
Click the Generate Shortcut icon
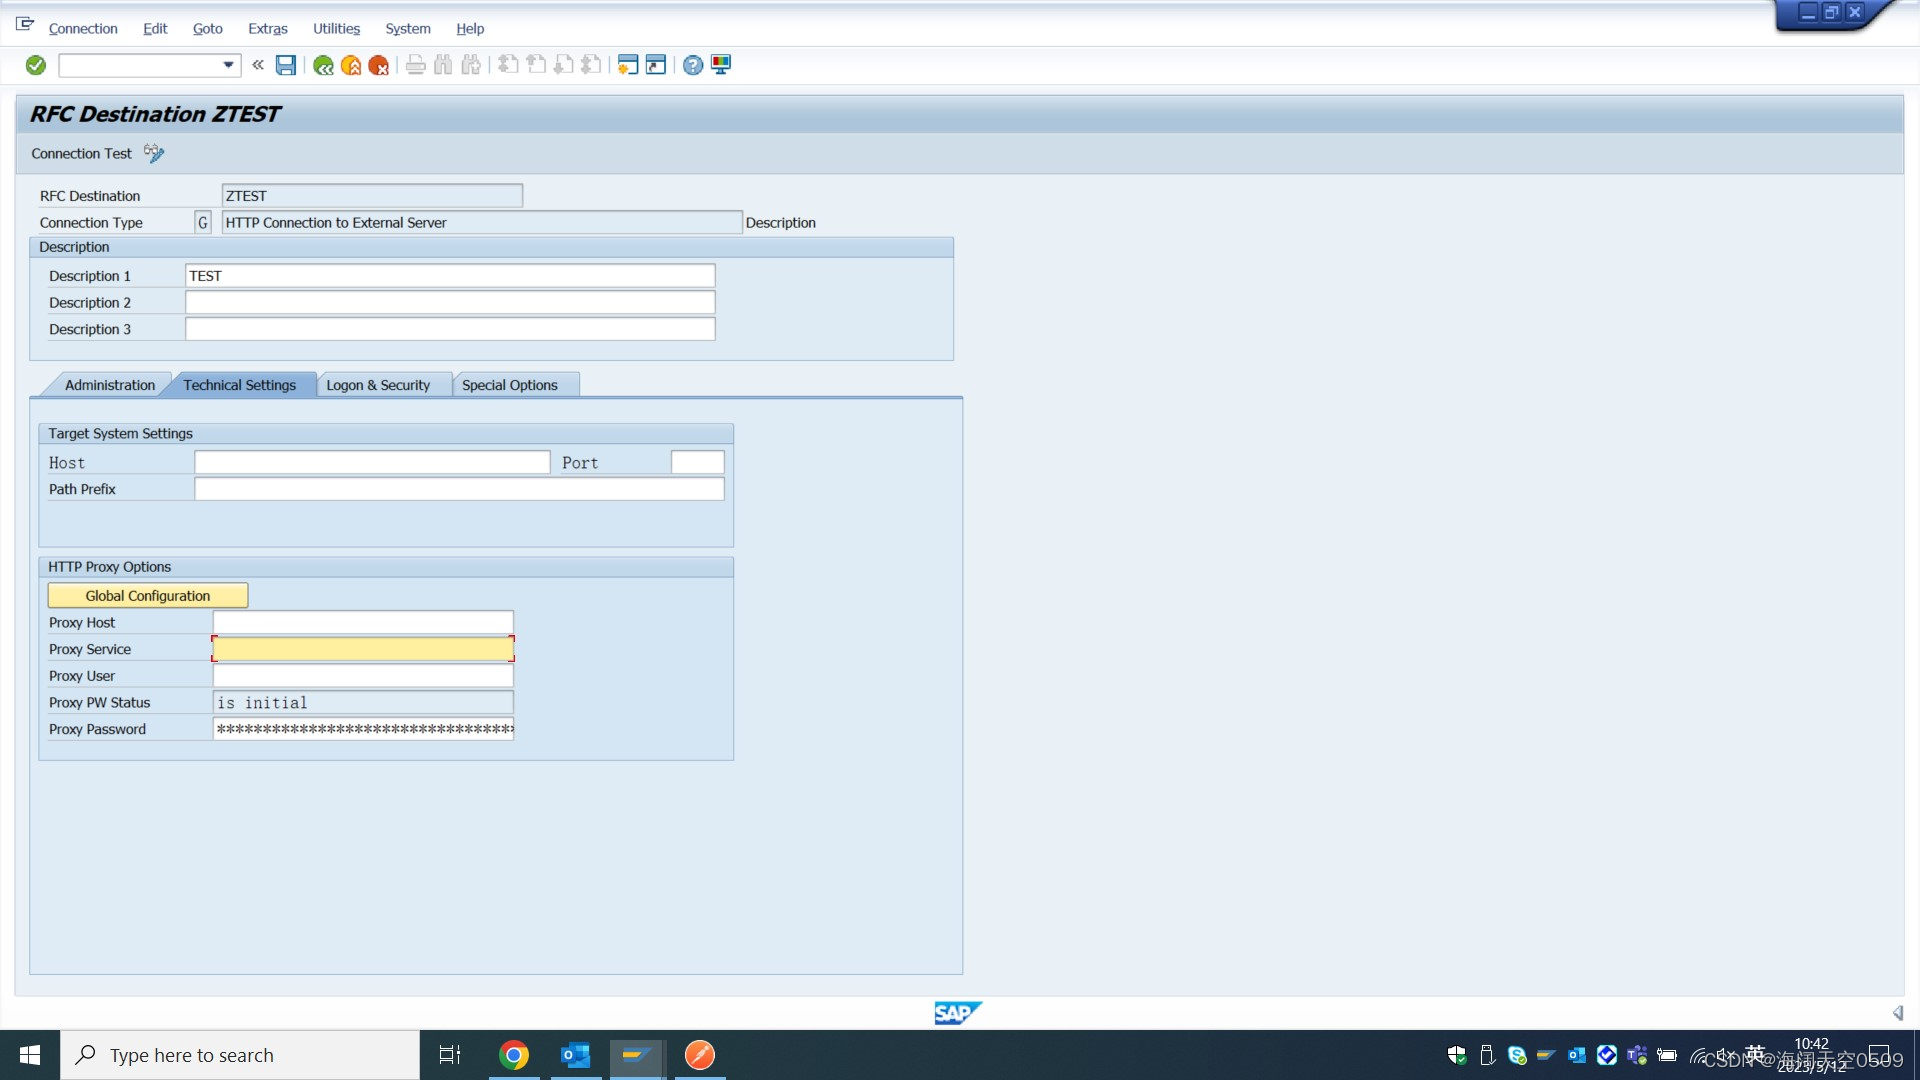(x=655, y=65)
